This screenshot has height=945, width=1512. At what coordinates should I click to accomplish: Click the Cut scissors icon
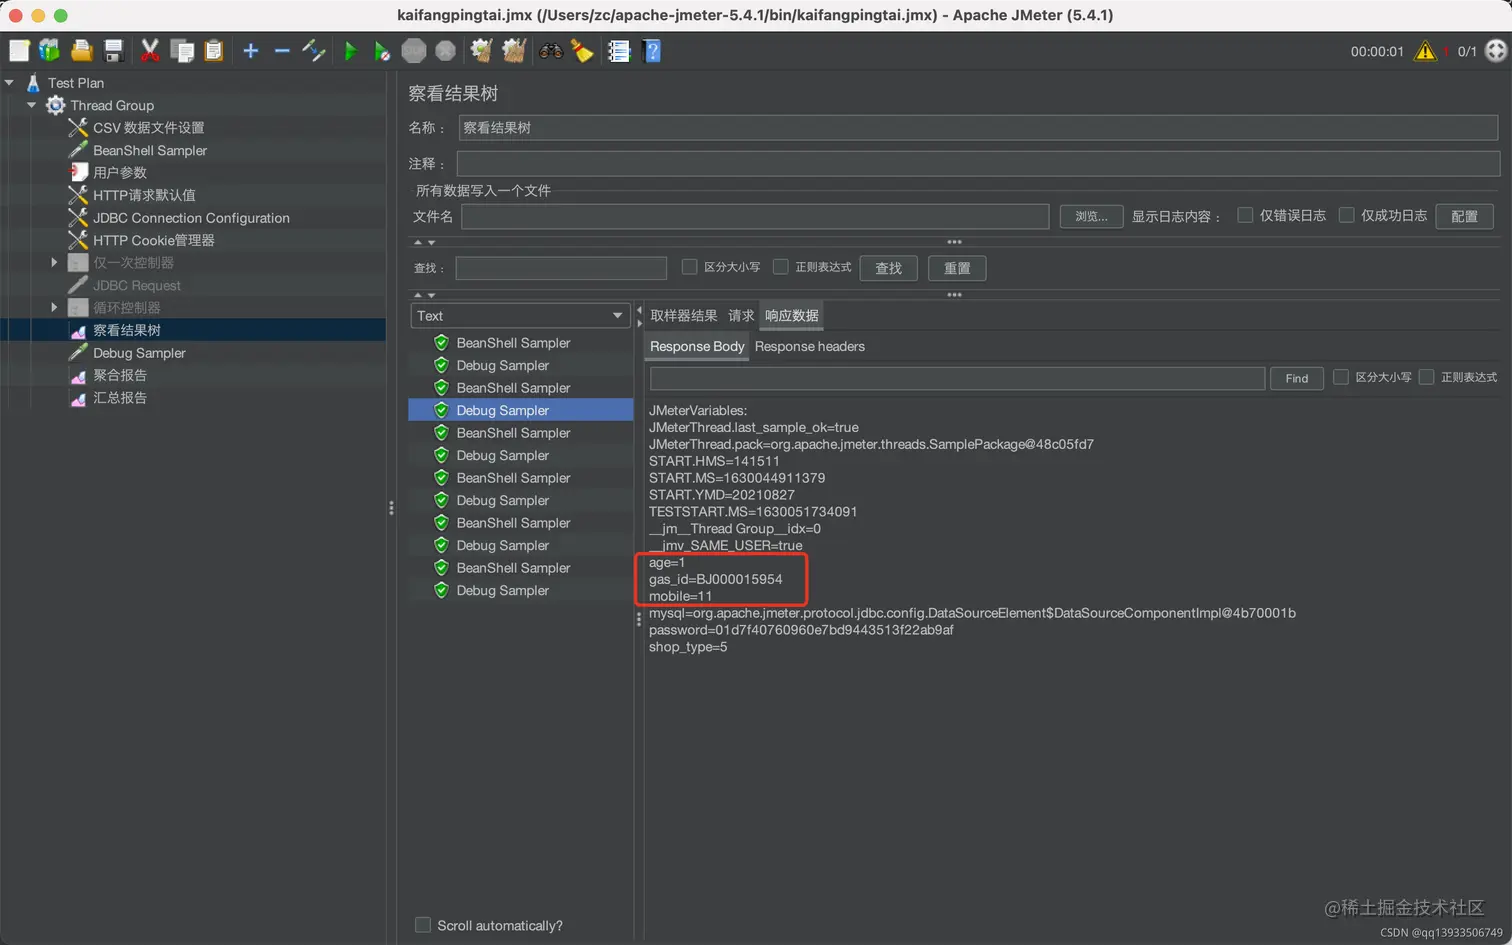point(150,50)
